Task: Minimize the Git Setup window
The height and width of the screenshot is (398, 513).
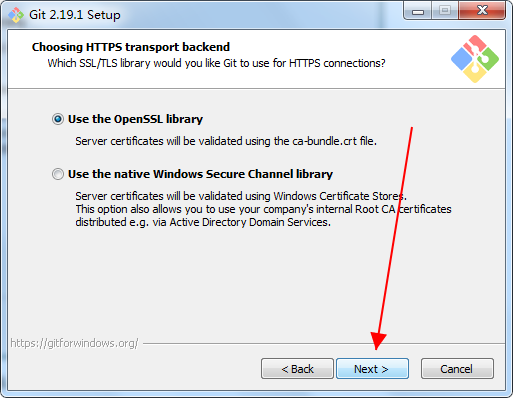Action: click(418, 11)
